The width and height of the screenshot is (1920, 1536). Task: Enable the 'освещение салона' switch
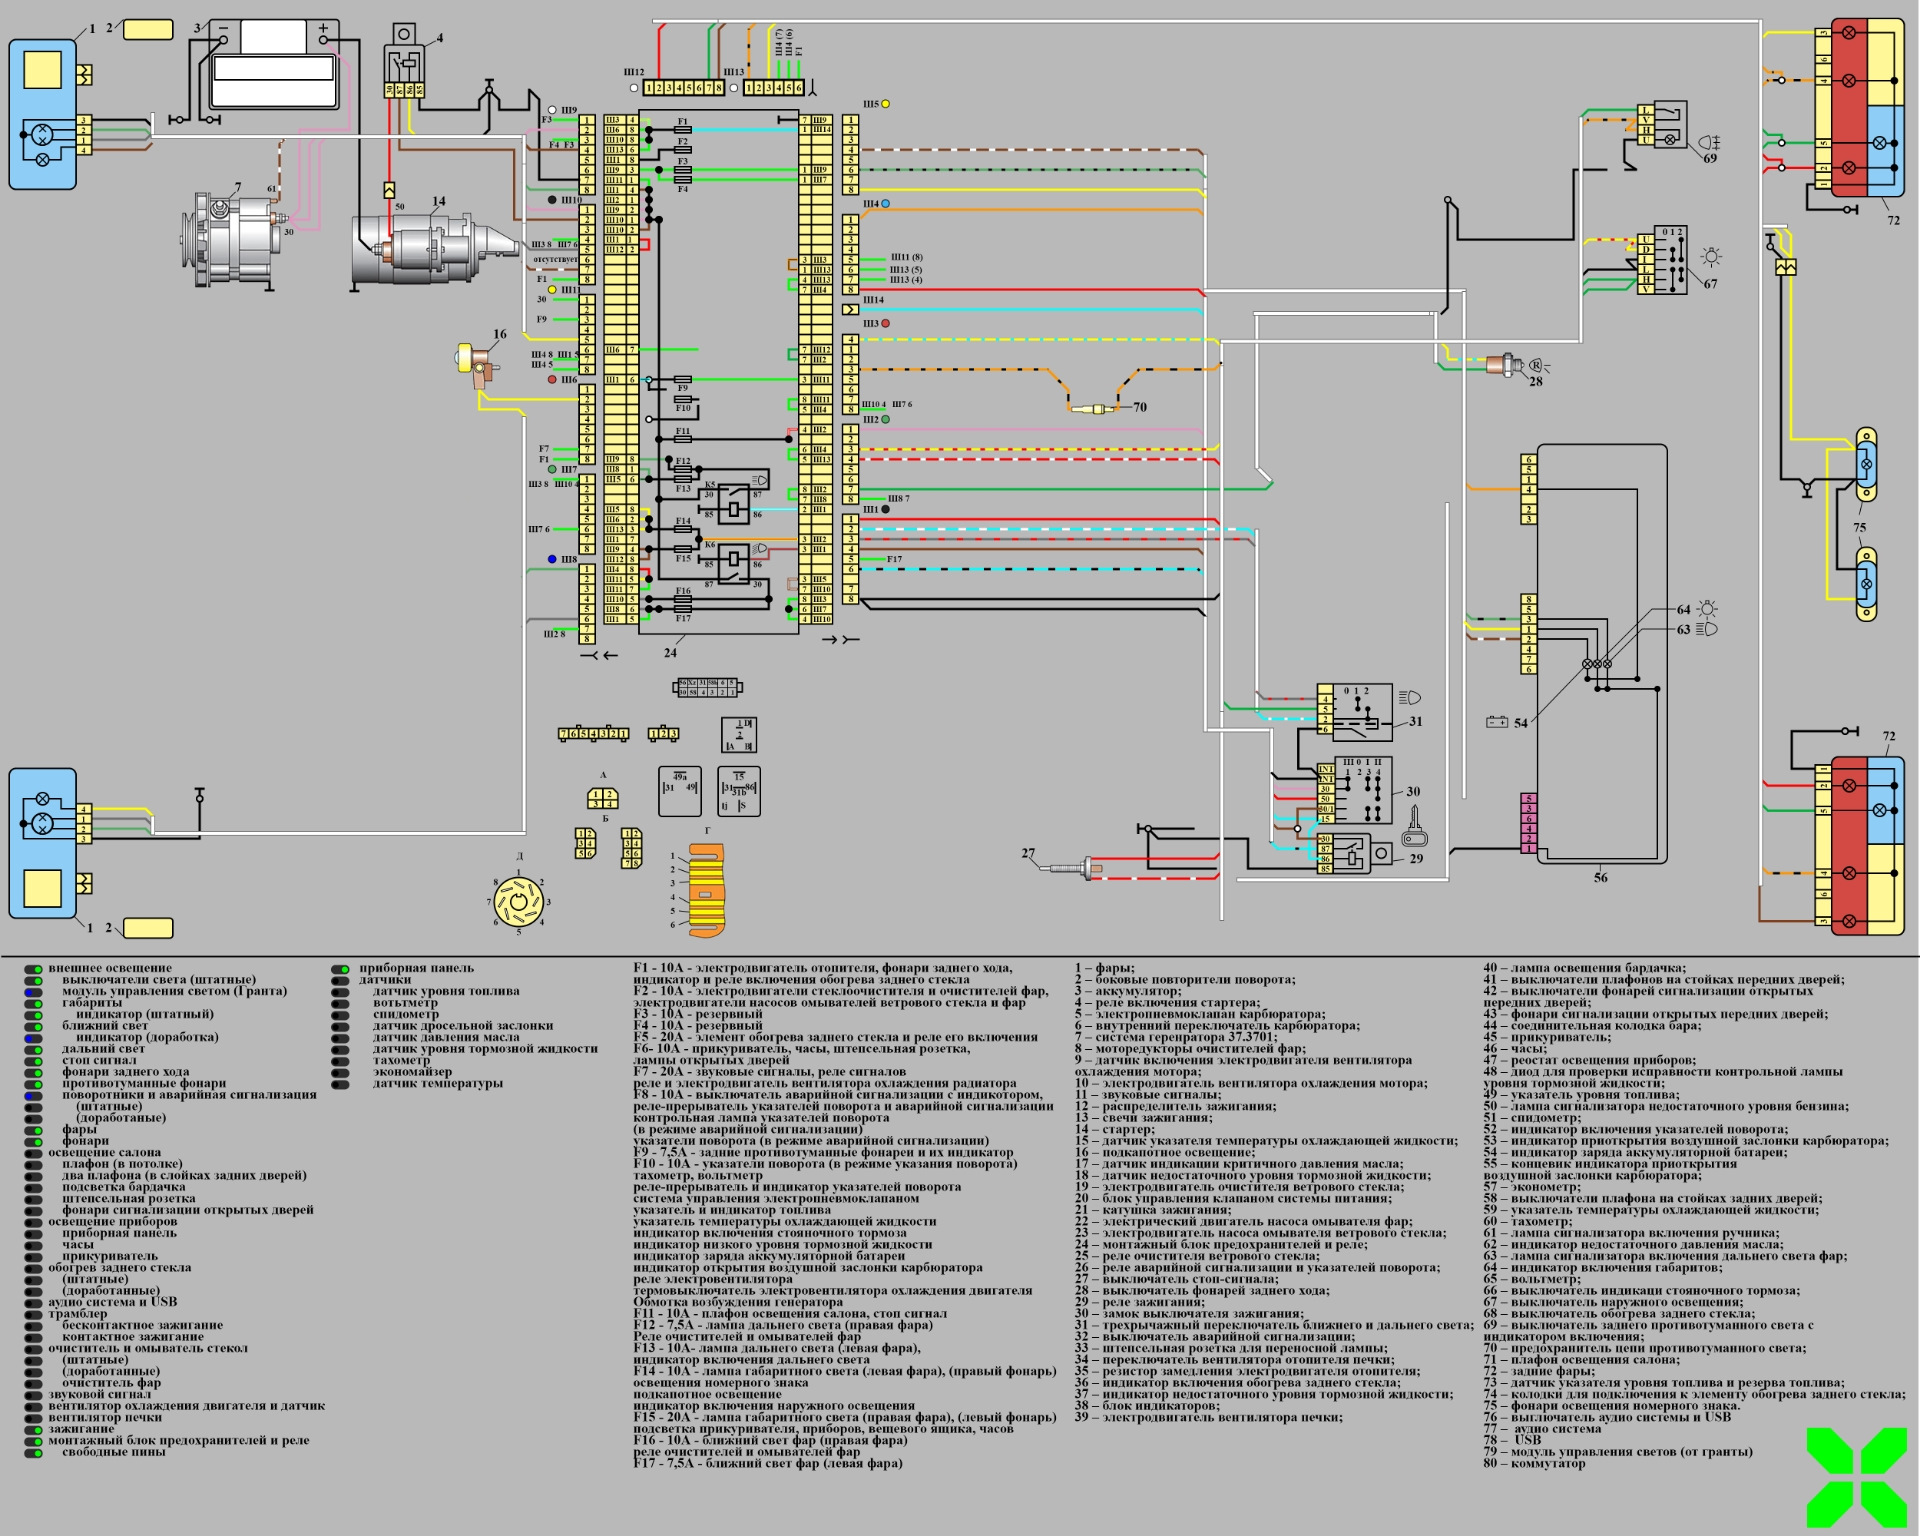[34, 1153]
